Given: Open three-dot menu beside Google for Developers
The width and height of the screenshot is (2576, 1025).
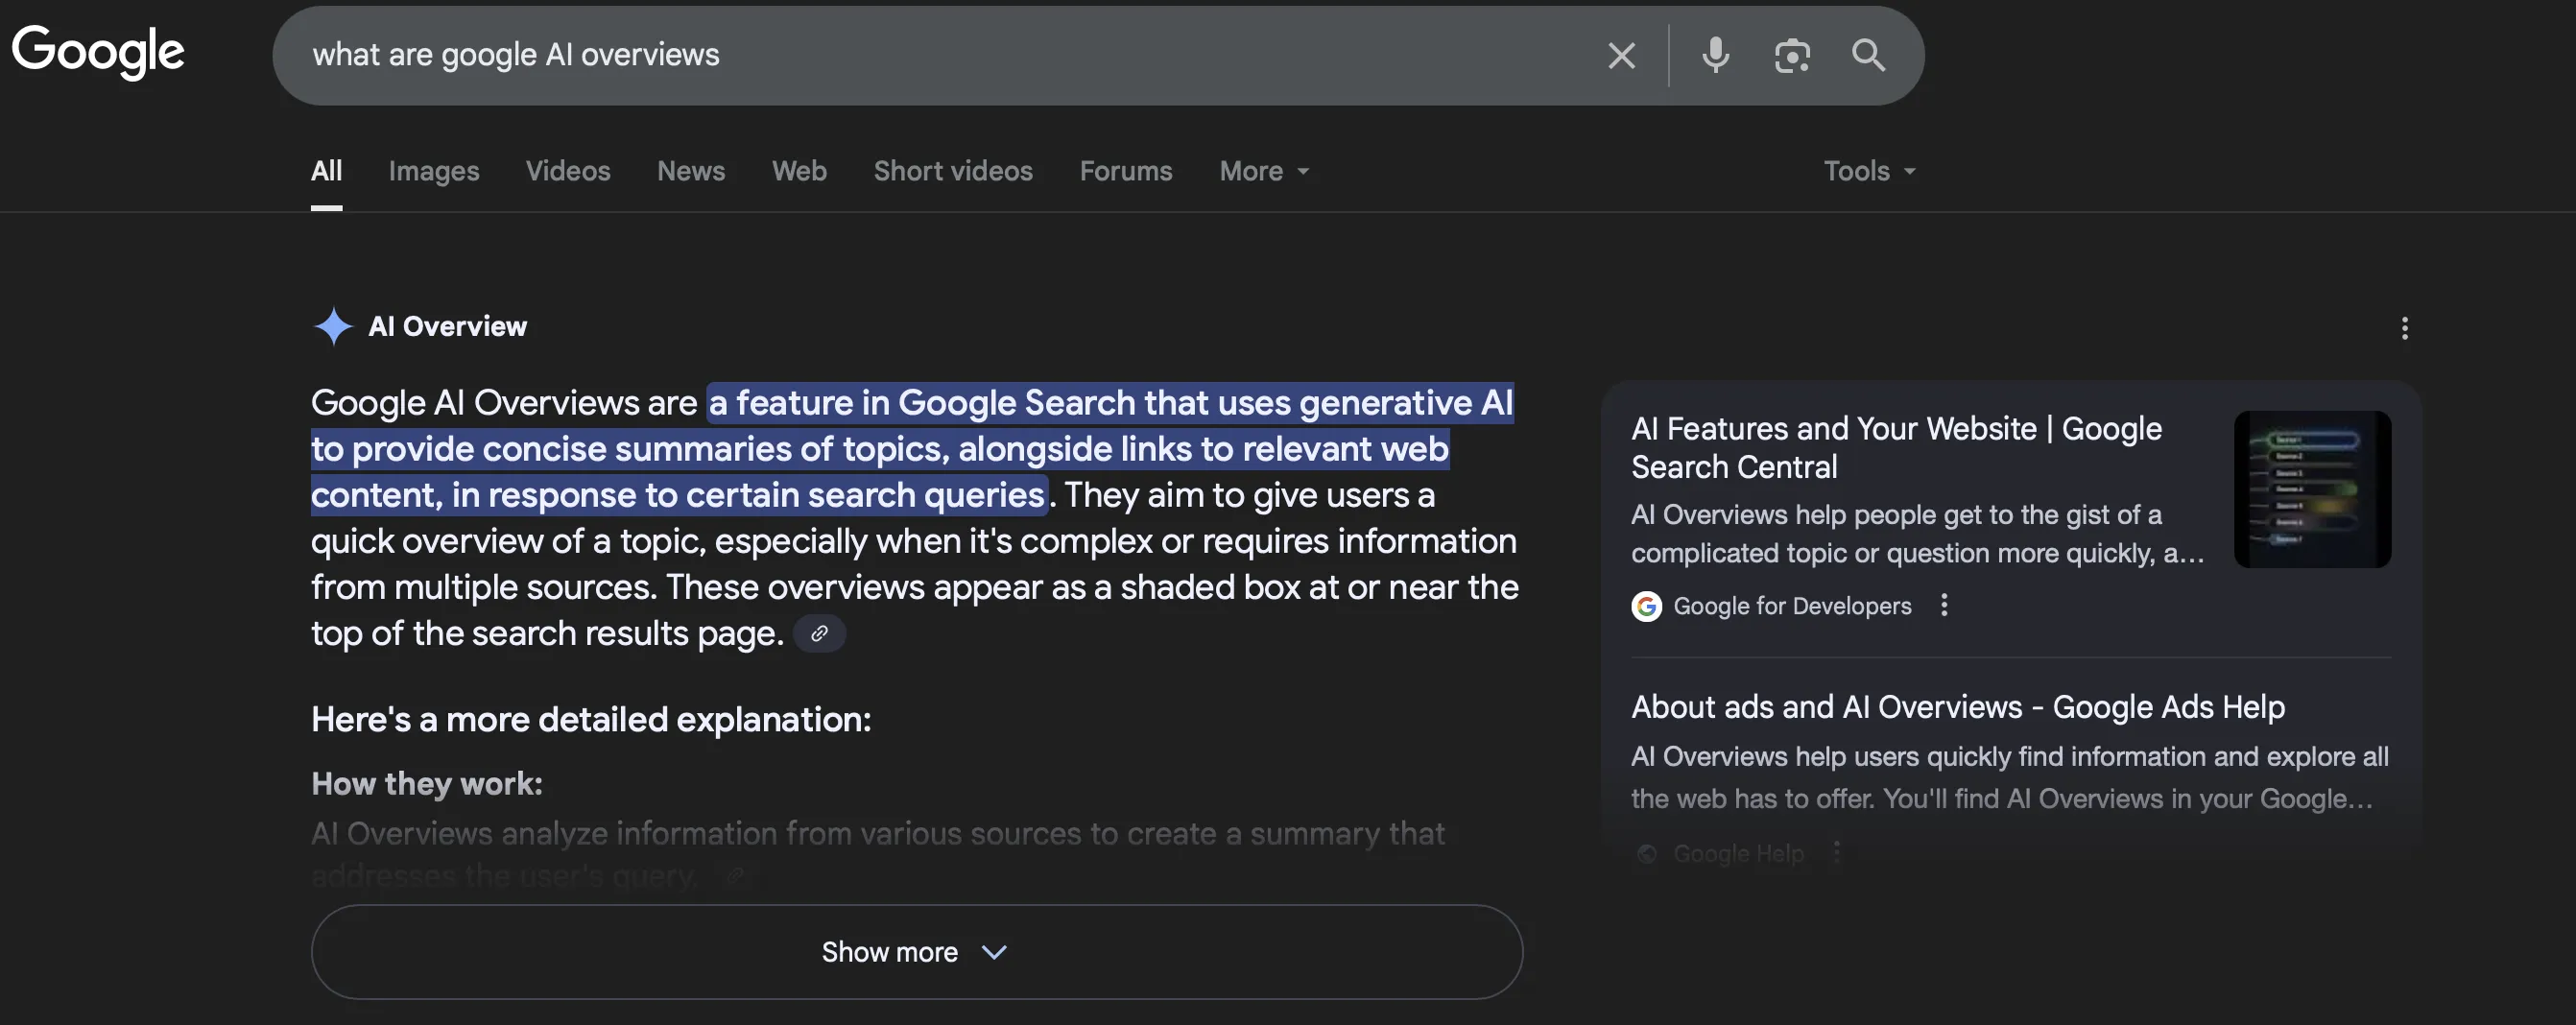Looking at the screenshot, I should click(x=1943, y=605).
